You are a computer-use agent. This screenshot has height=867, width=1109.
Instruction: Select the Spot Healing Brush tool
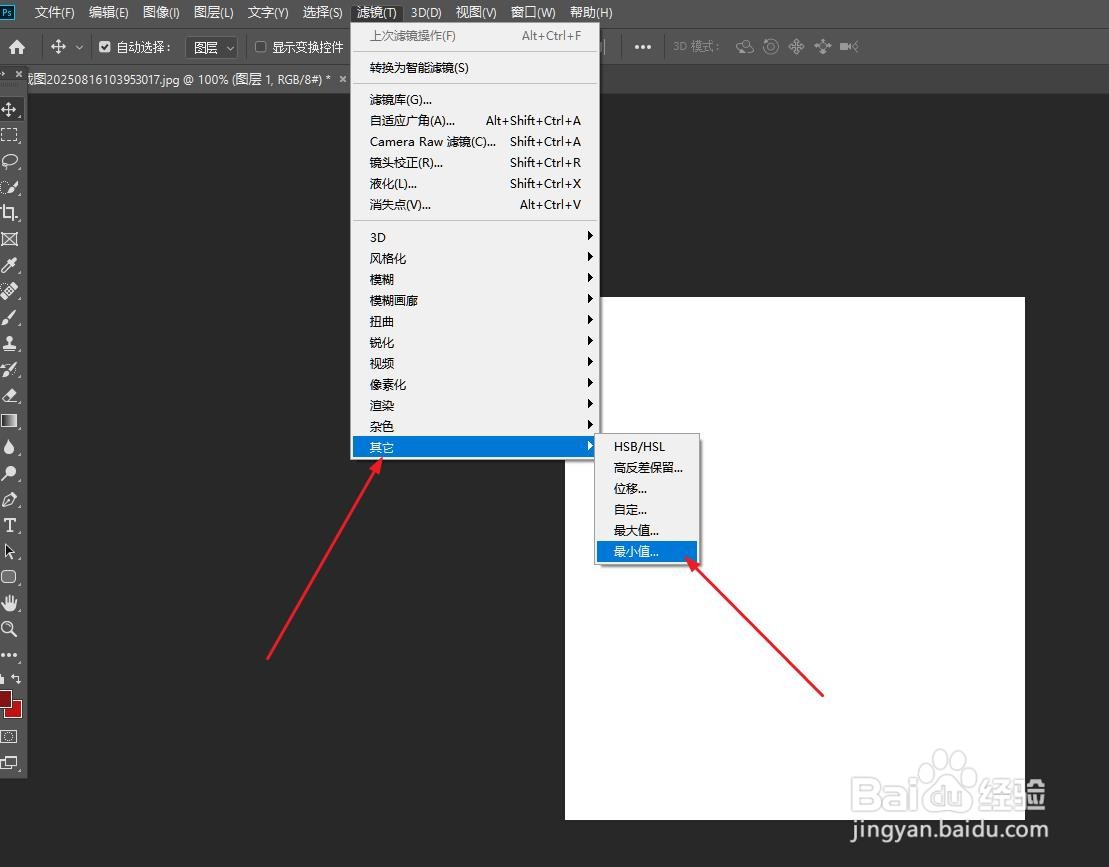[x=10, y=291]
